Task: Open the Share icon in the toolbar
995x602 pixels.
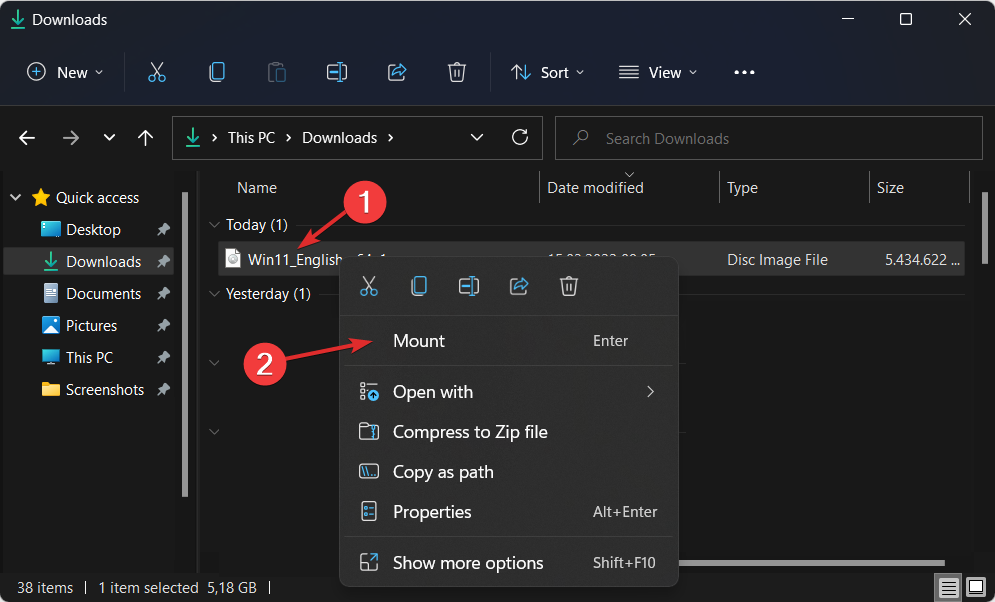Action: coord(397,72)
